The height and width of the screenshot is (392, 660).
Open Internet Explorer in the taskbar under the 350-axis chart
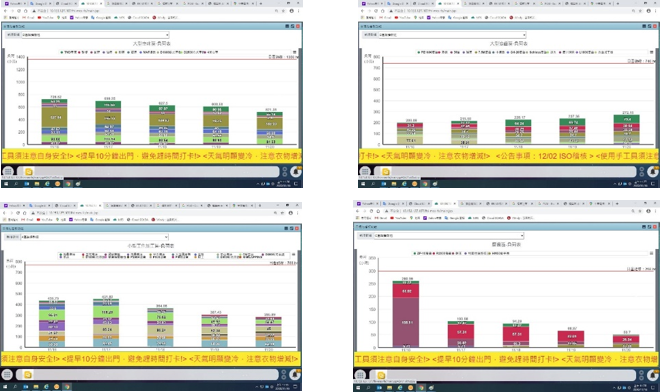pyautogui.click(x=400, y=387)
